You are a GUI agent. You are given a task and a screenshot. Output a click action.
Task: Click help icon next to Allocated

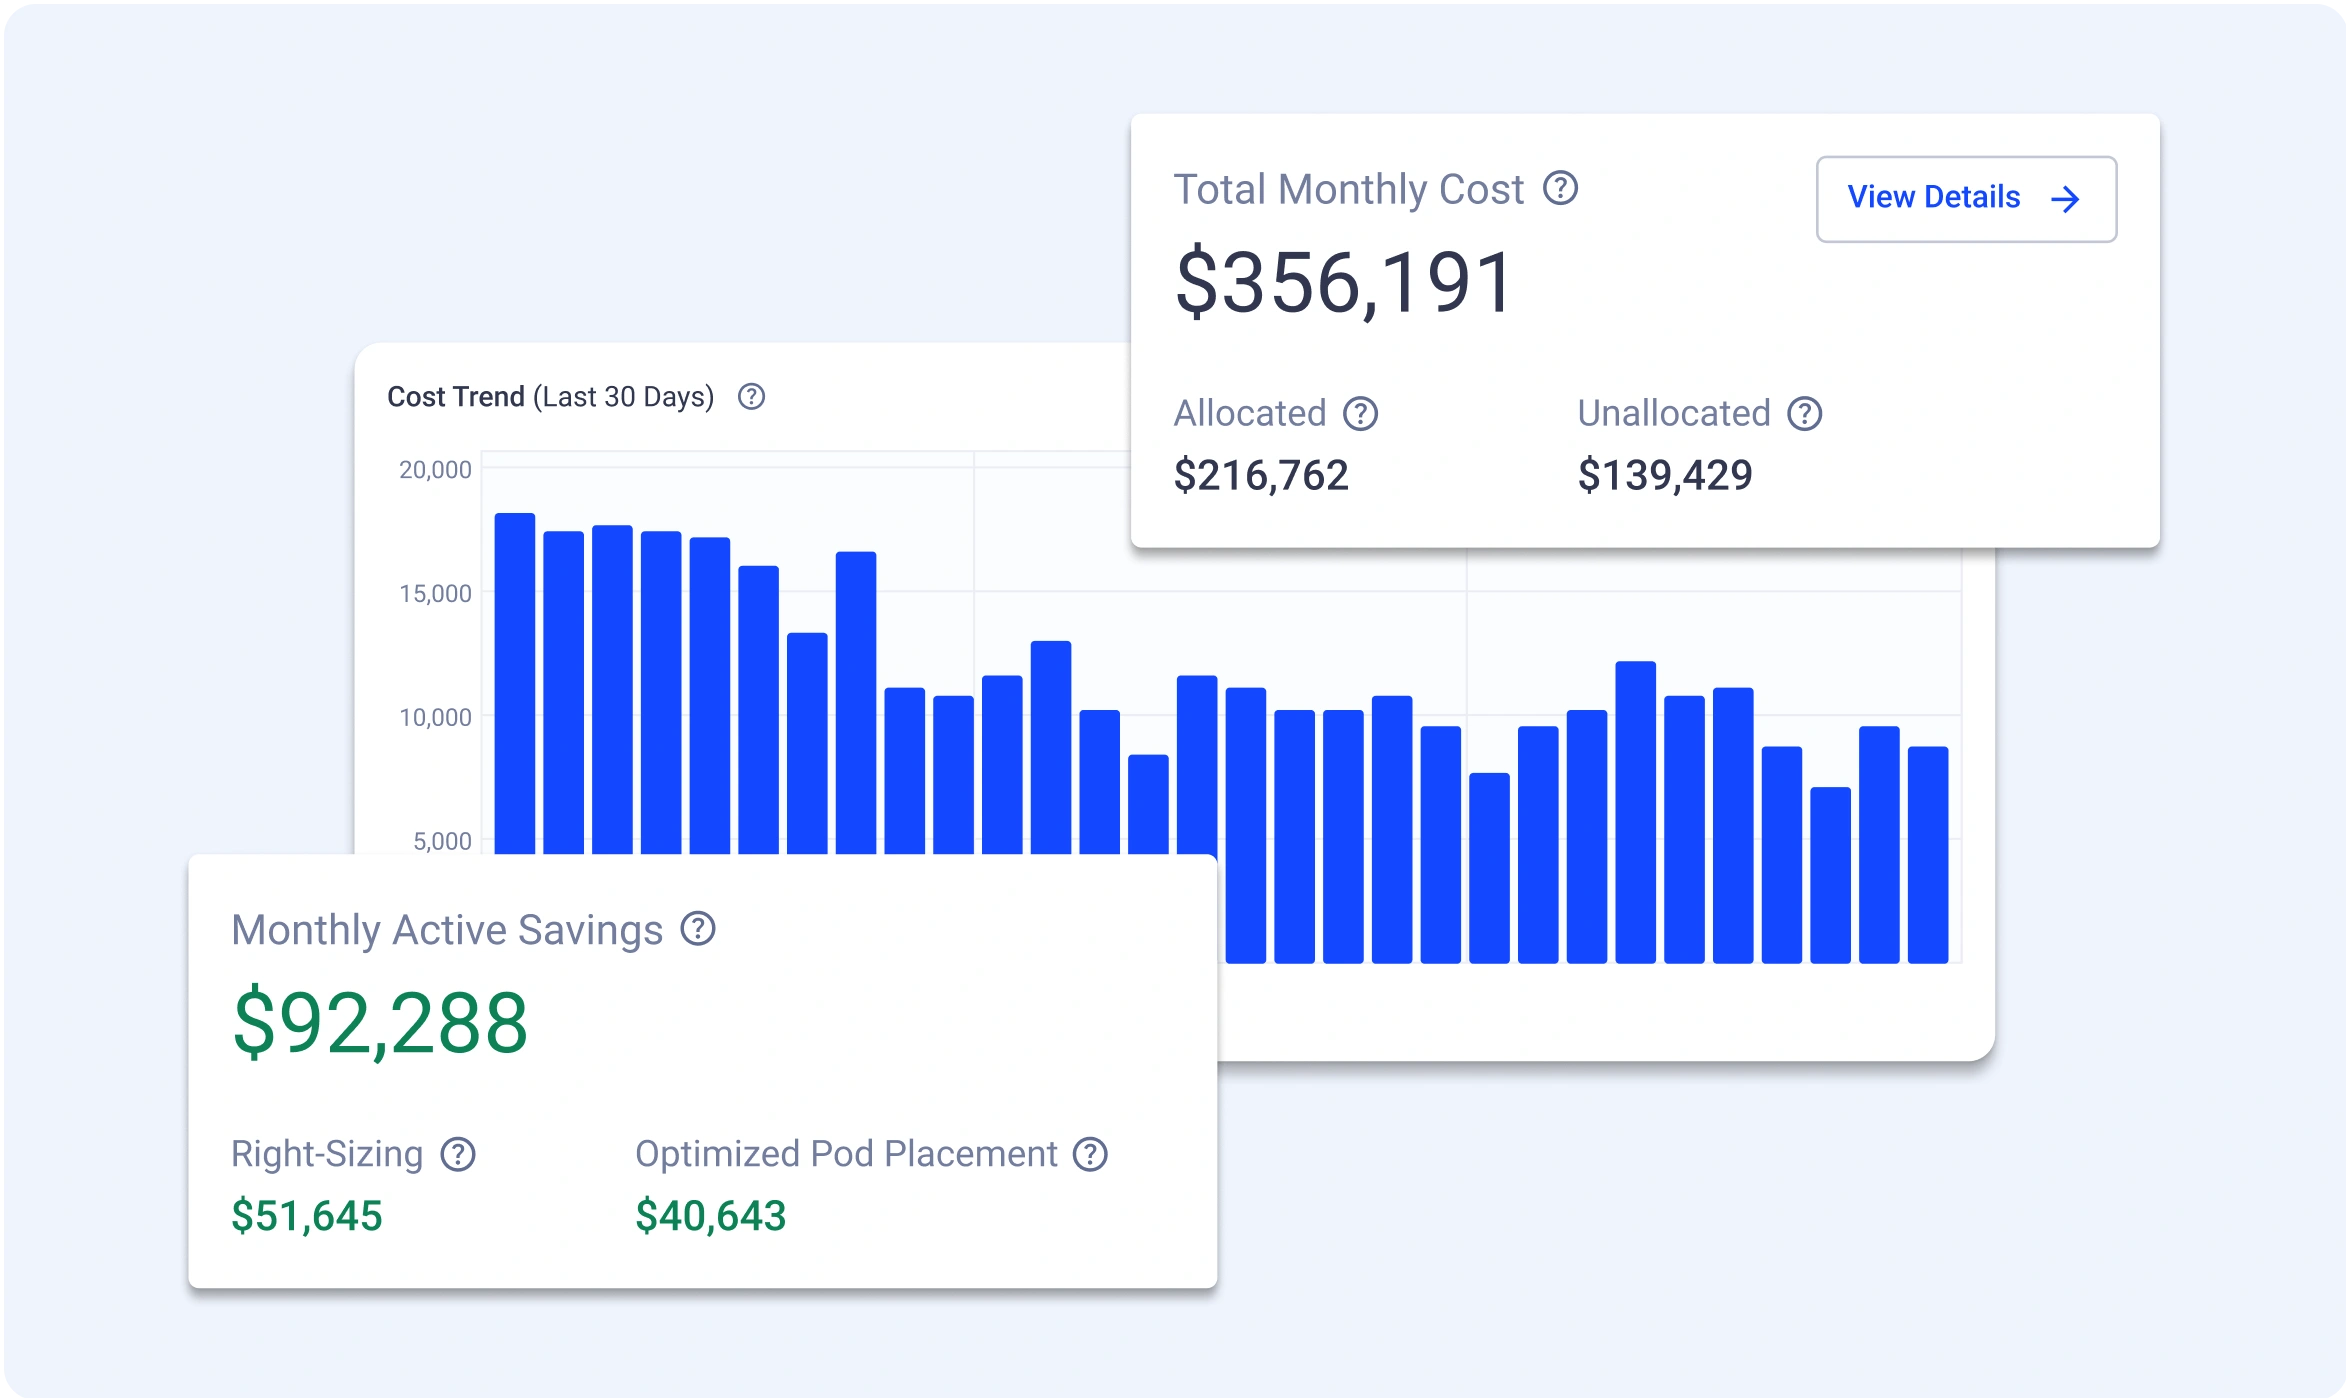pos(1360,414)
